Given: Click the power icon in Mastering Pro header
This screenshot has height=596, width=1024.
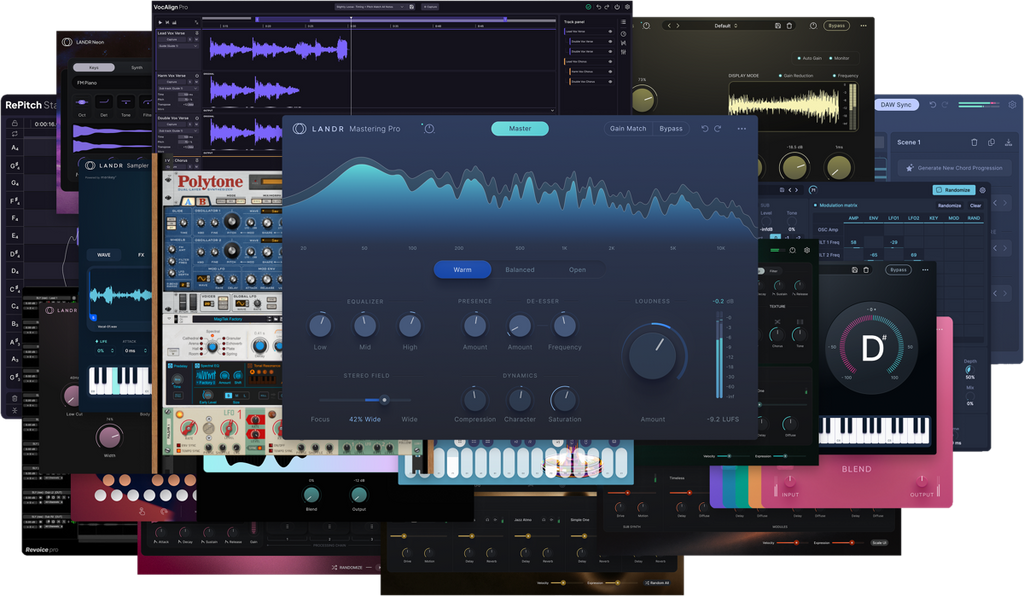Looking at the screenshot, I should (x=429, y=129).
